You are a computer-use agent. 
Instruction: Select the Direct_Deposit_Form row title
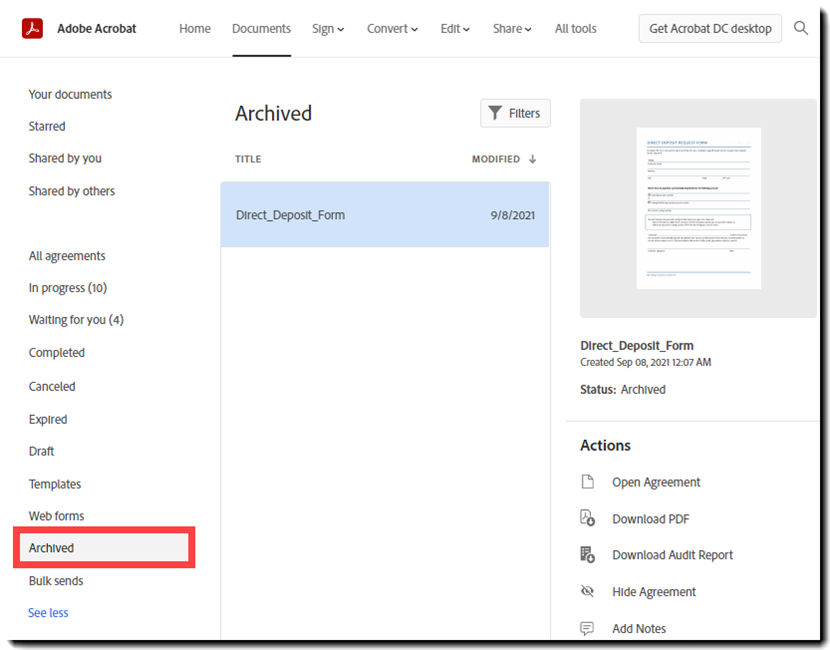pos(290,215)
